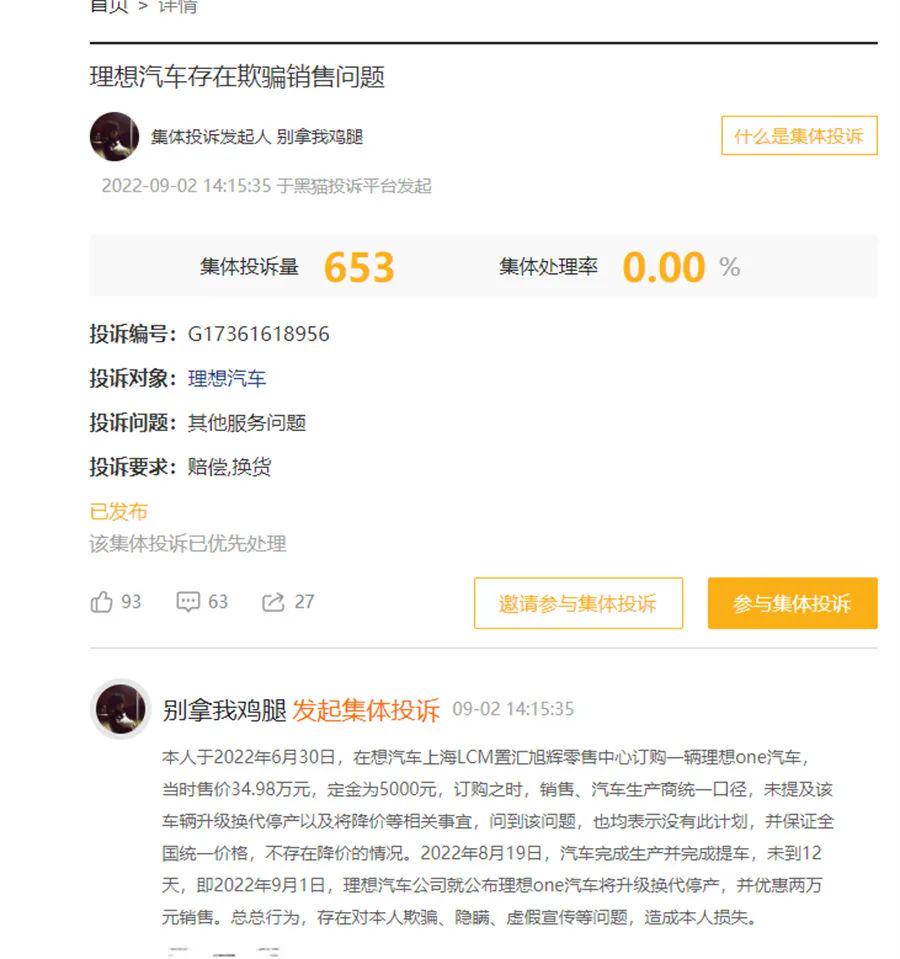Click 邀请参与集体投诉 button
Viewport: 900px width, 959px height.
coord(578,603)
